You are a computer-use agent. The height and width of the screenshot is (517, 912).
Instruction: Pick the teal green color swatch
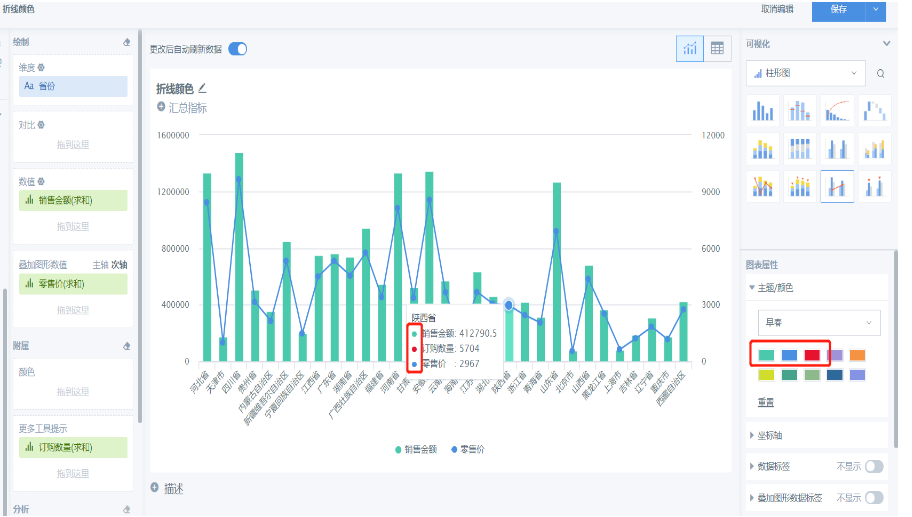coord(766,355)
